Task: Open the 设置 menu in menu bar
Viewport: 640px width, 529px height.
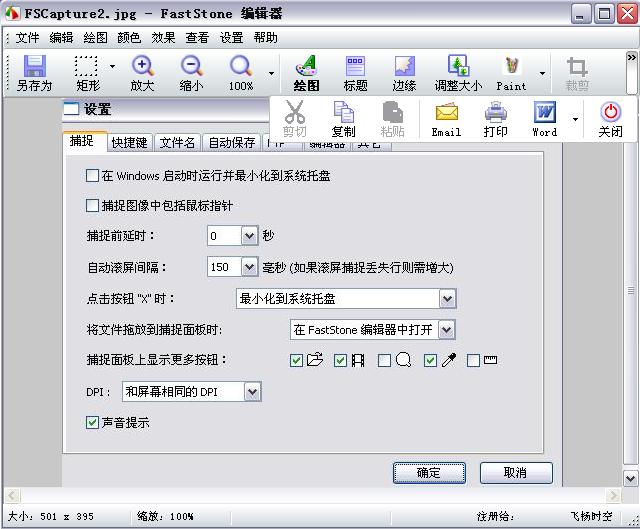Action: (x=231, y=38)
